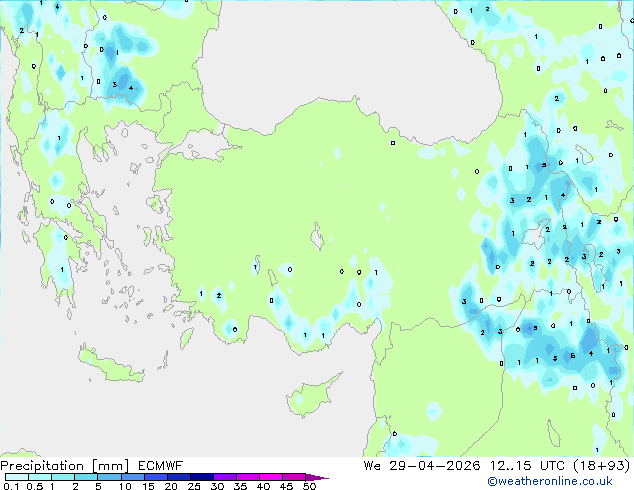Select the 0.1–0.5 mm legend color box
Image resolution: width=634 pixels, height=490 pixels.
17,477
